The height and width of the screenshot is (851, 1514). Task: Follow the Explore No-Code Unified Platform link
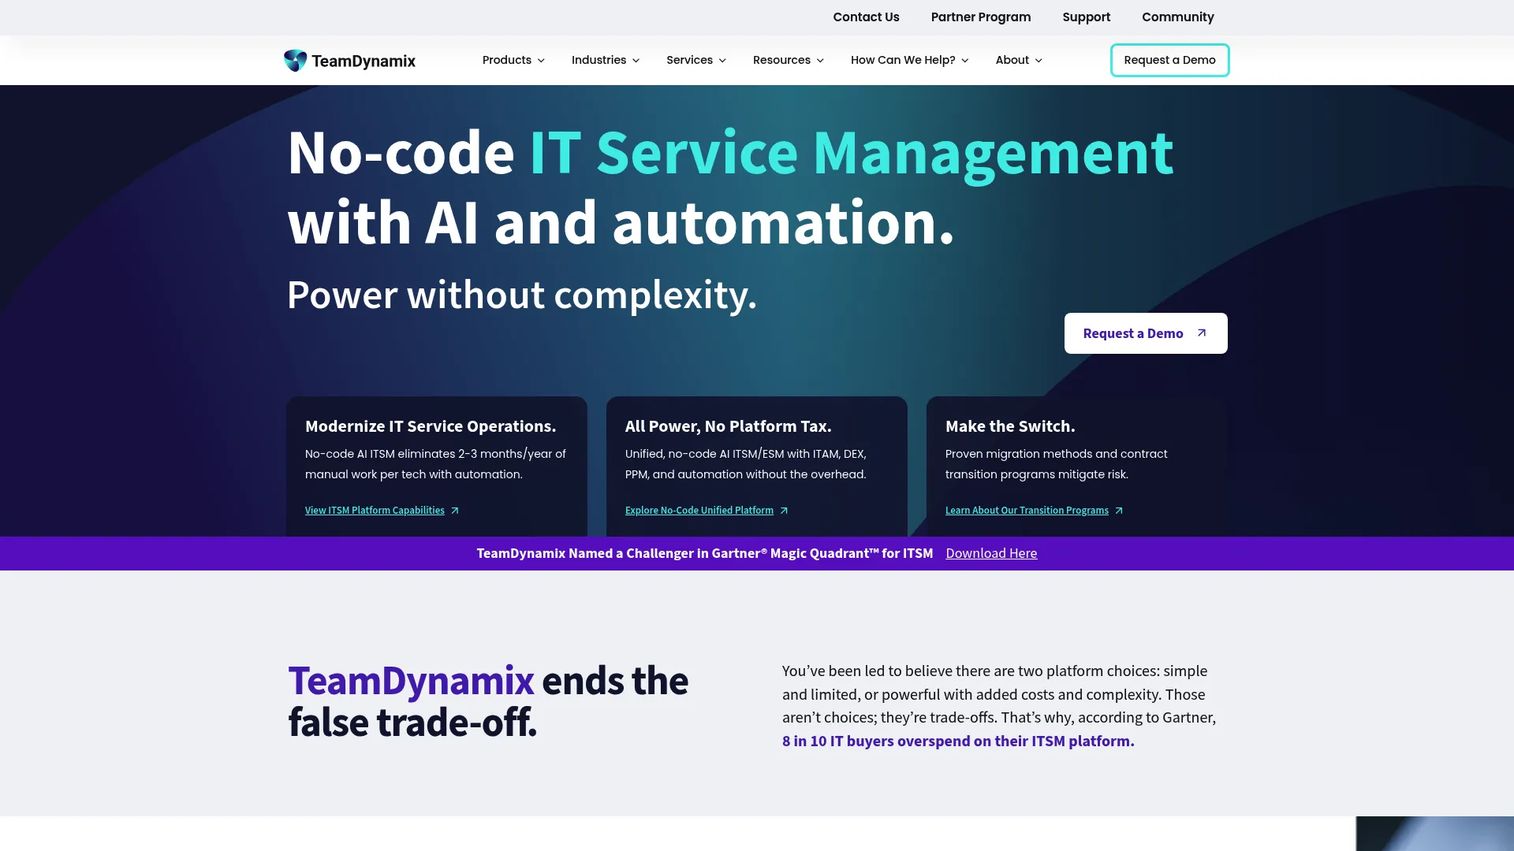click(x=699, y=510)
